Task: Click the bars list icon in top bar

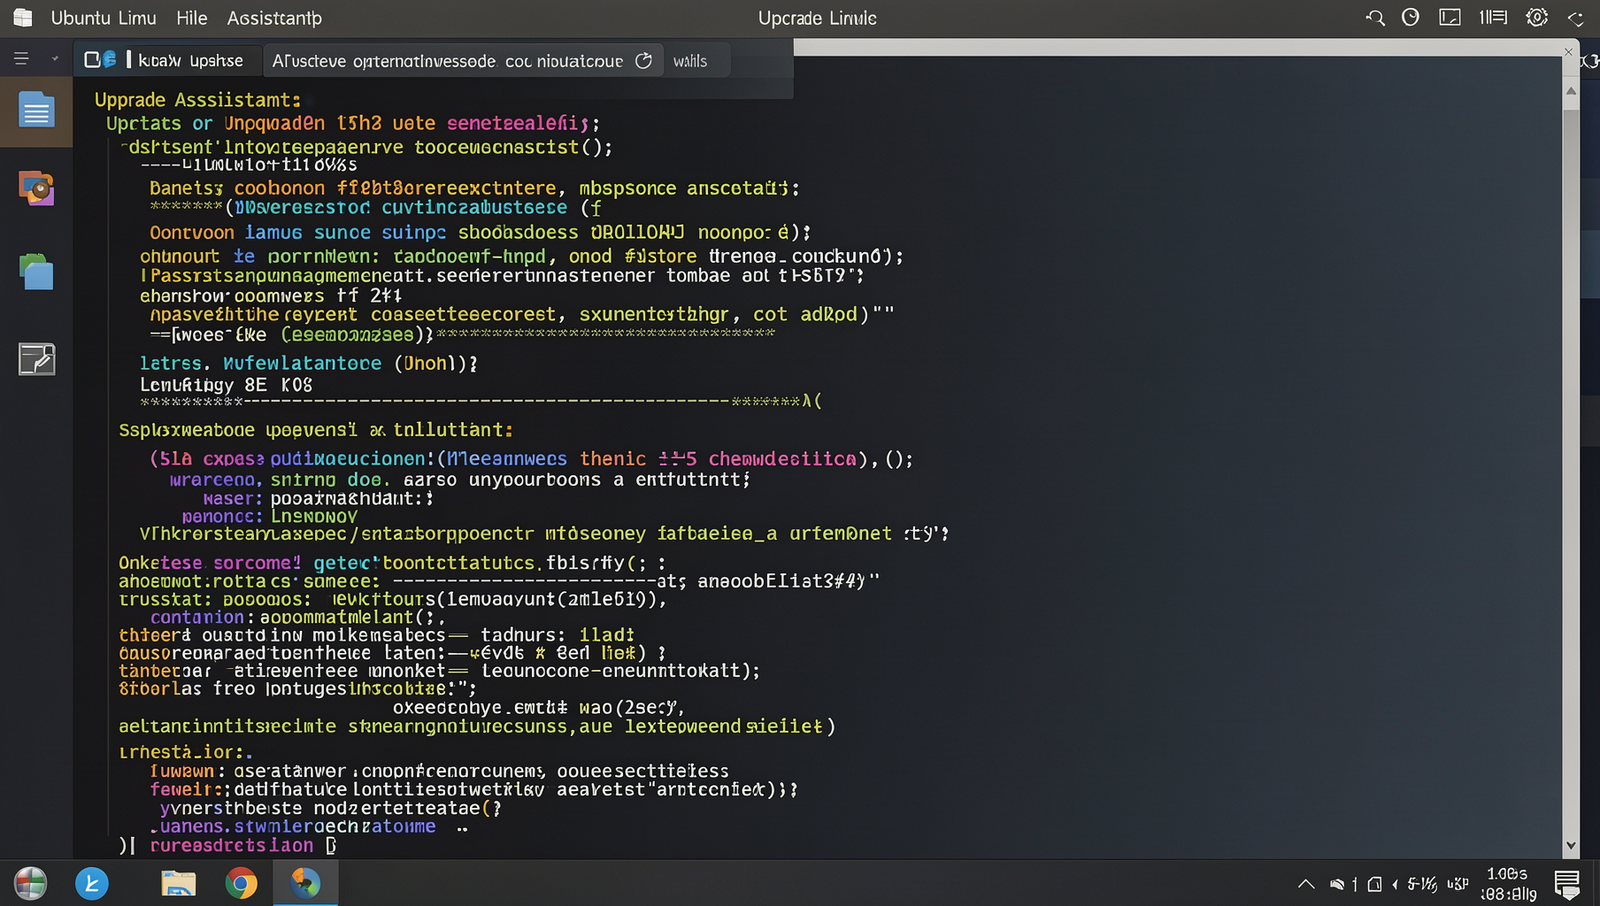Action: 1494,17
